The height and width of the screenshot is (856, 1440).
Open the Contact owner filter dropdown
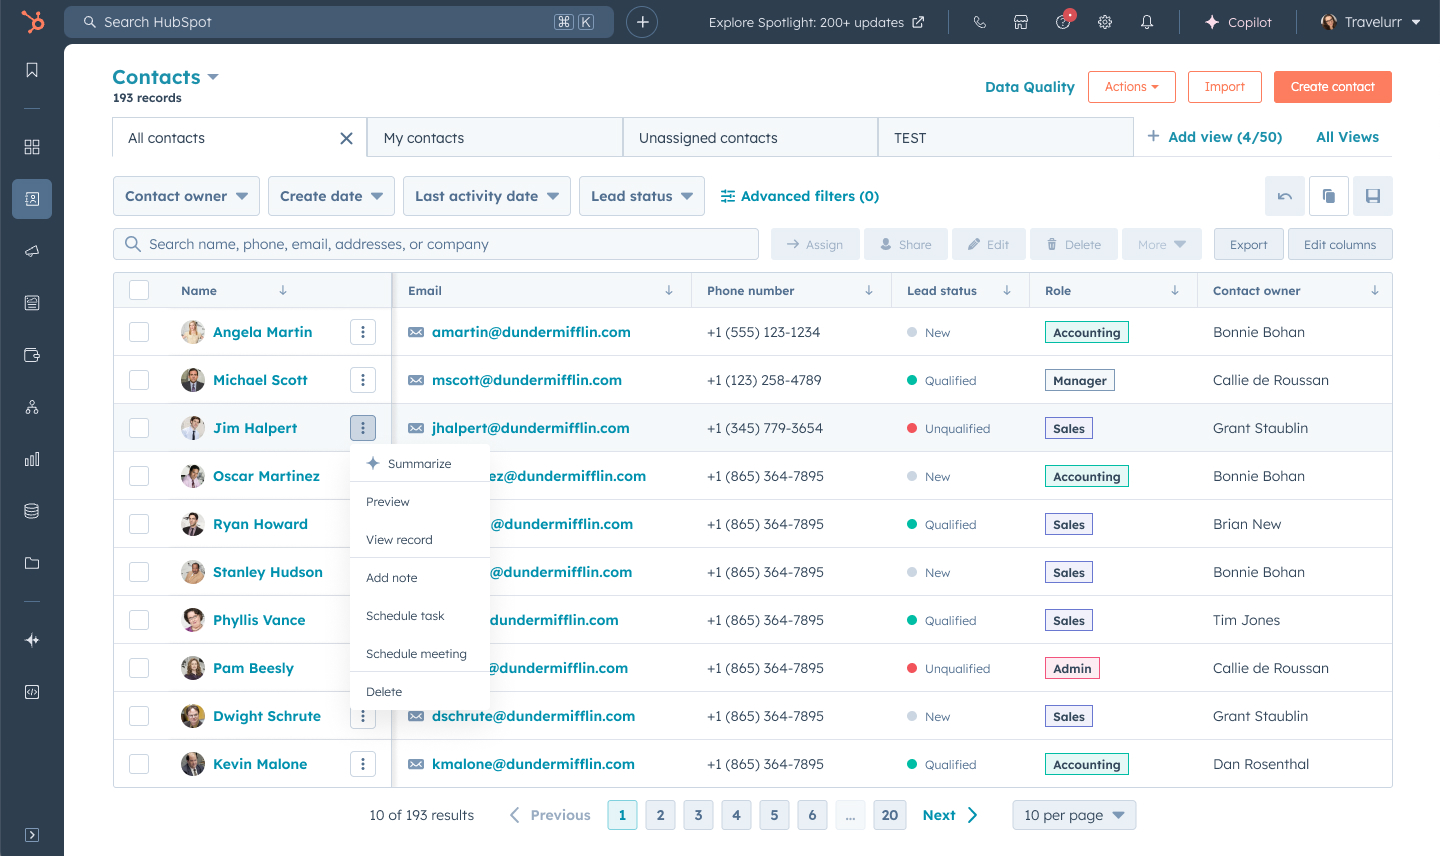(186, 196)
